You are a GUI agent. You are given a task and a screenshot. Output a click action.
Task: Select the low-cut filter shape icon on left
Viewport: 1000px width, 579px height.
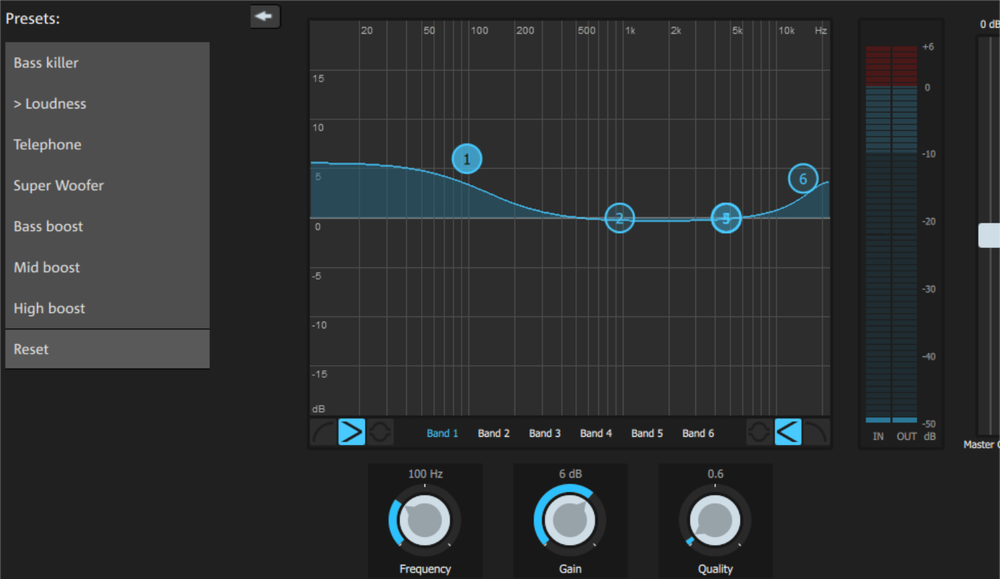click(323, 432)
